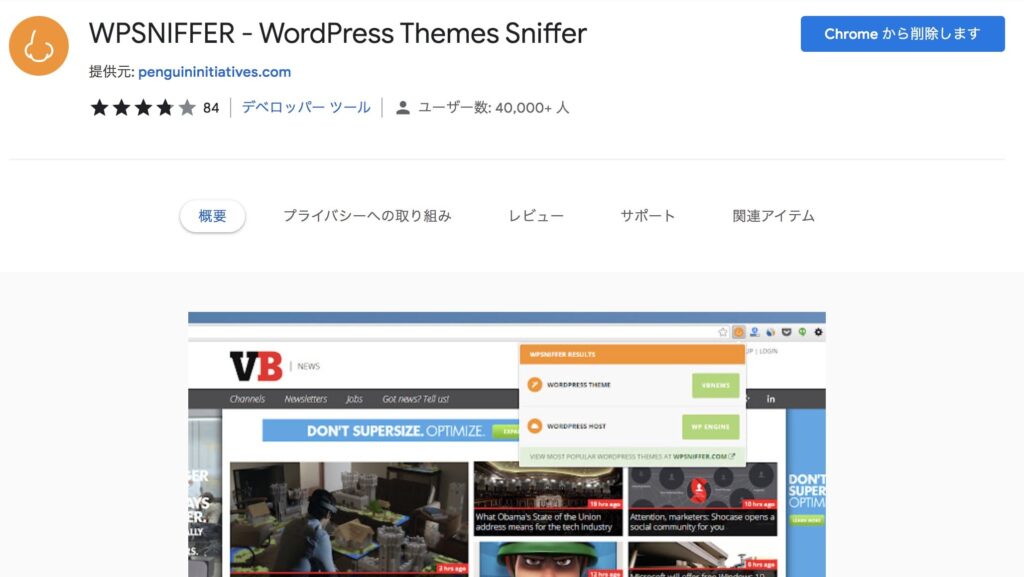Open the penguininitiatives.com provider link
The width and height of the screenshot is (1024, 577).
[214, 72]
